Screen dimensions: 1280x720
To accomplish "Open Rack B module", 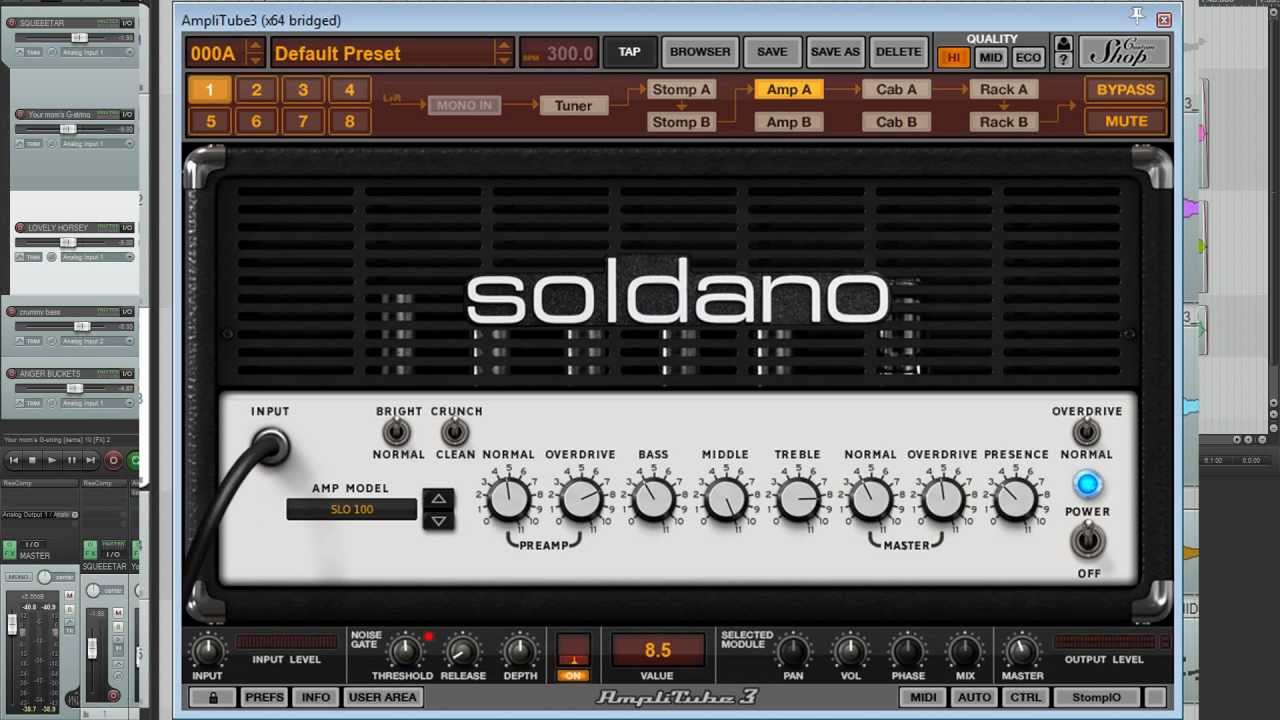I will pyautogui.click(x=1003, y=122).
